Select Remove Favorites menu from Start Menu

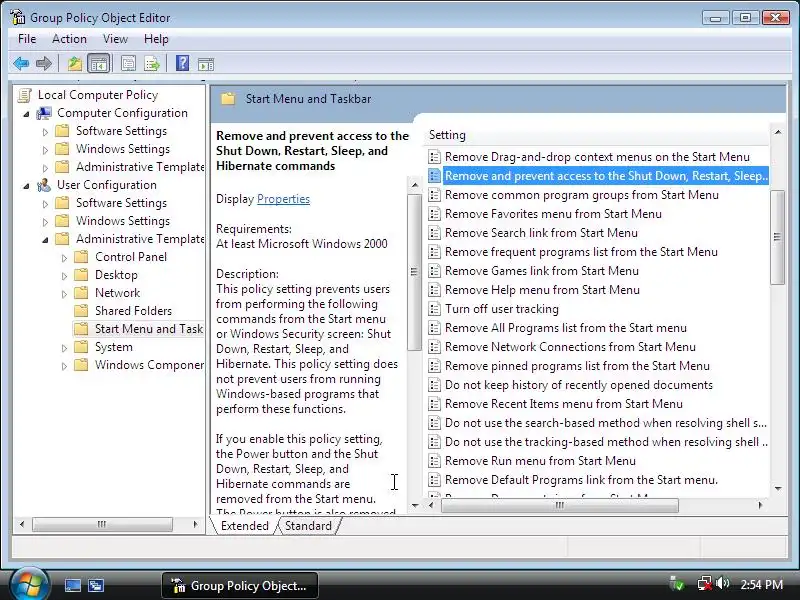[553, 214]
